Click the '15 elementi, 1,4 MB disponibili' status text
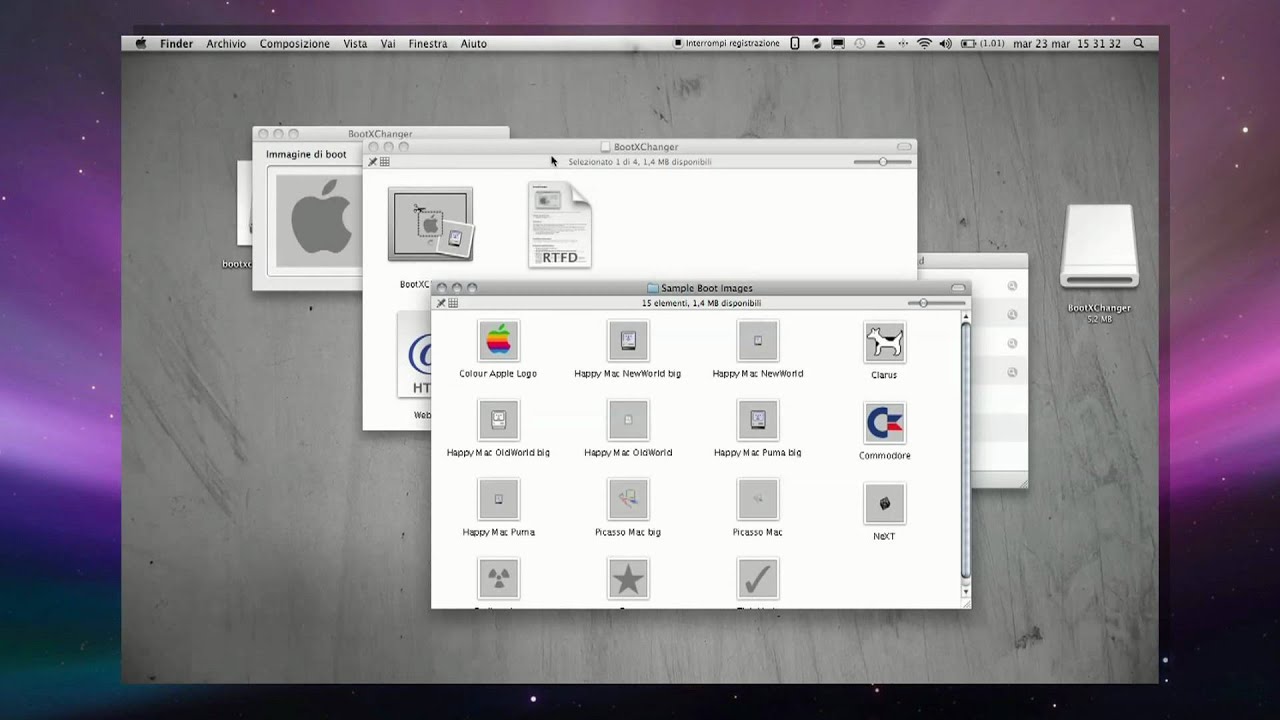 701,303
